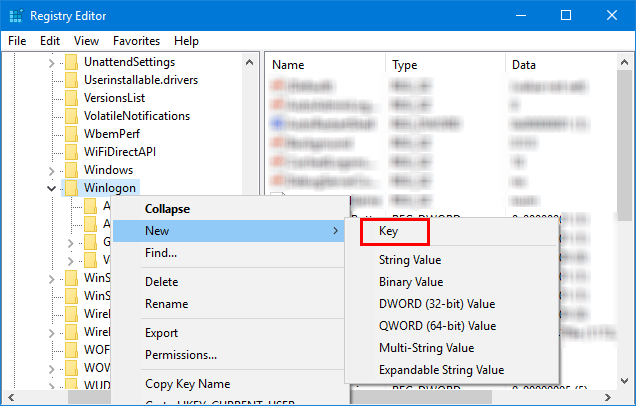Click the Name column header
The image size is (636, 406).
point(288,64)
